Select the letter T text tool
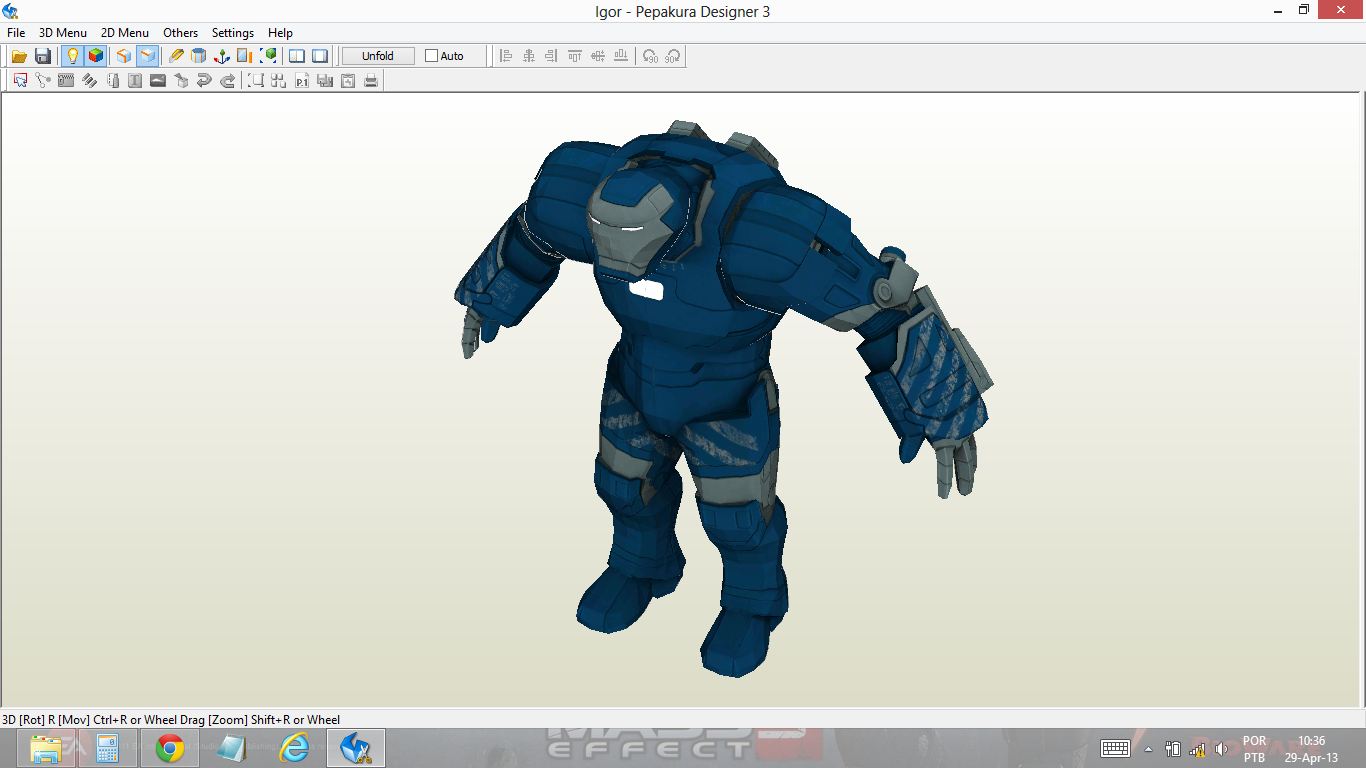 [135, 80]
